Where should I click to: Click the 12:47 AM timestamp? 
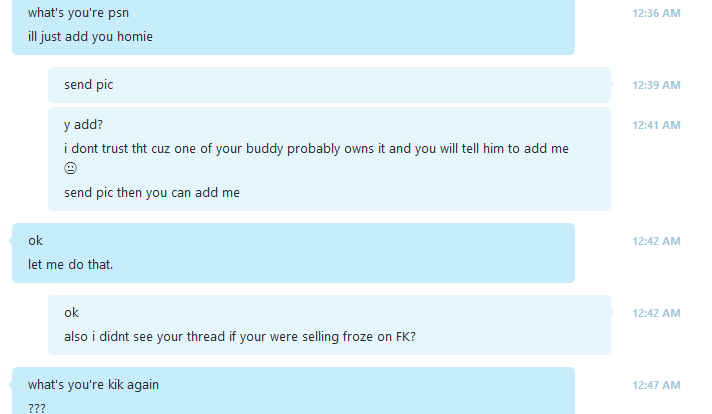coord(656,385)
